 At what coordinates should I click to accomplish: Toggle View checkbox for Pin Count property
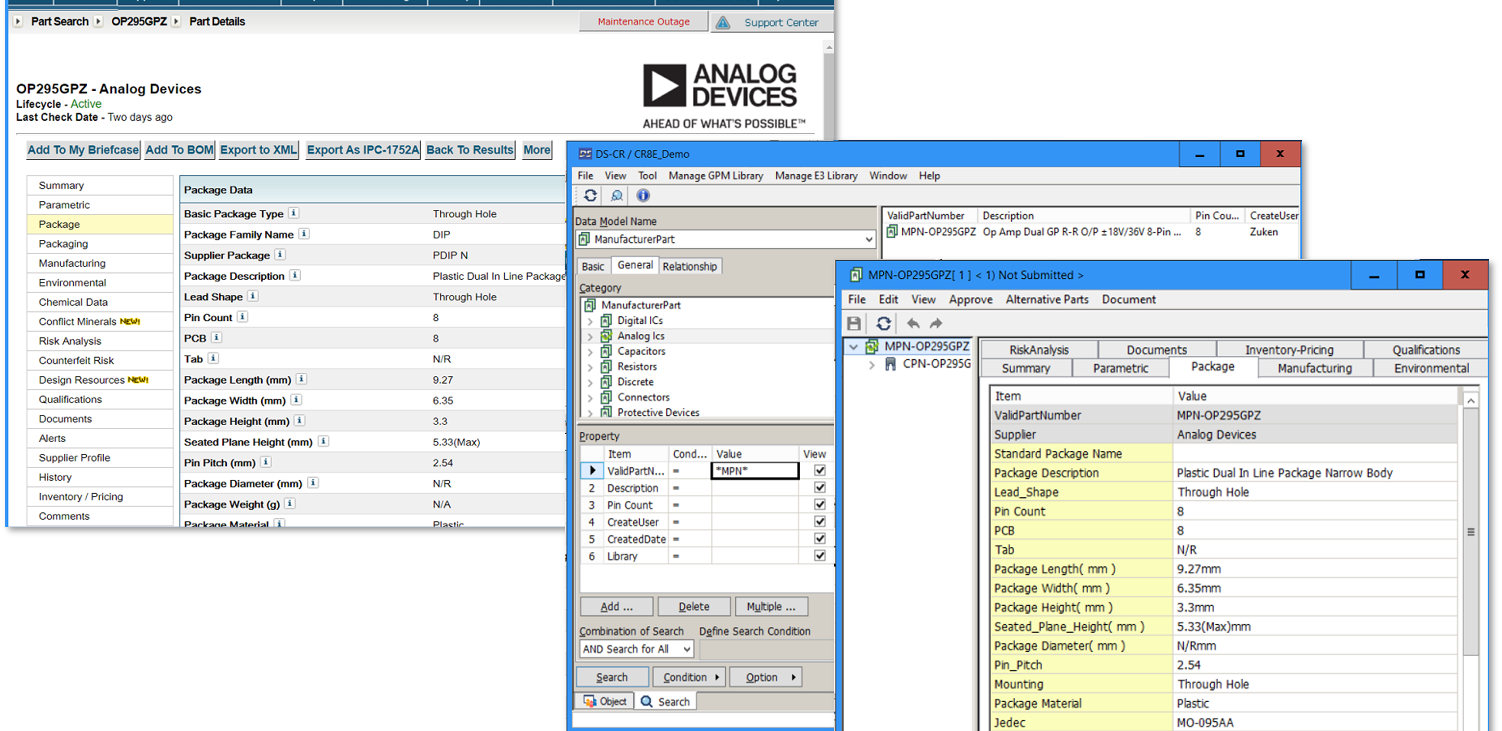point(820,505)
